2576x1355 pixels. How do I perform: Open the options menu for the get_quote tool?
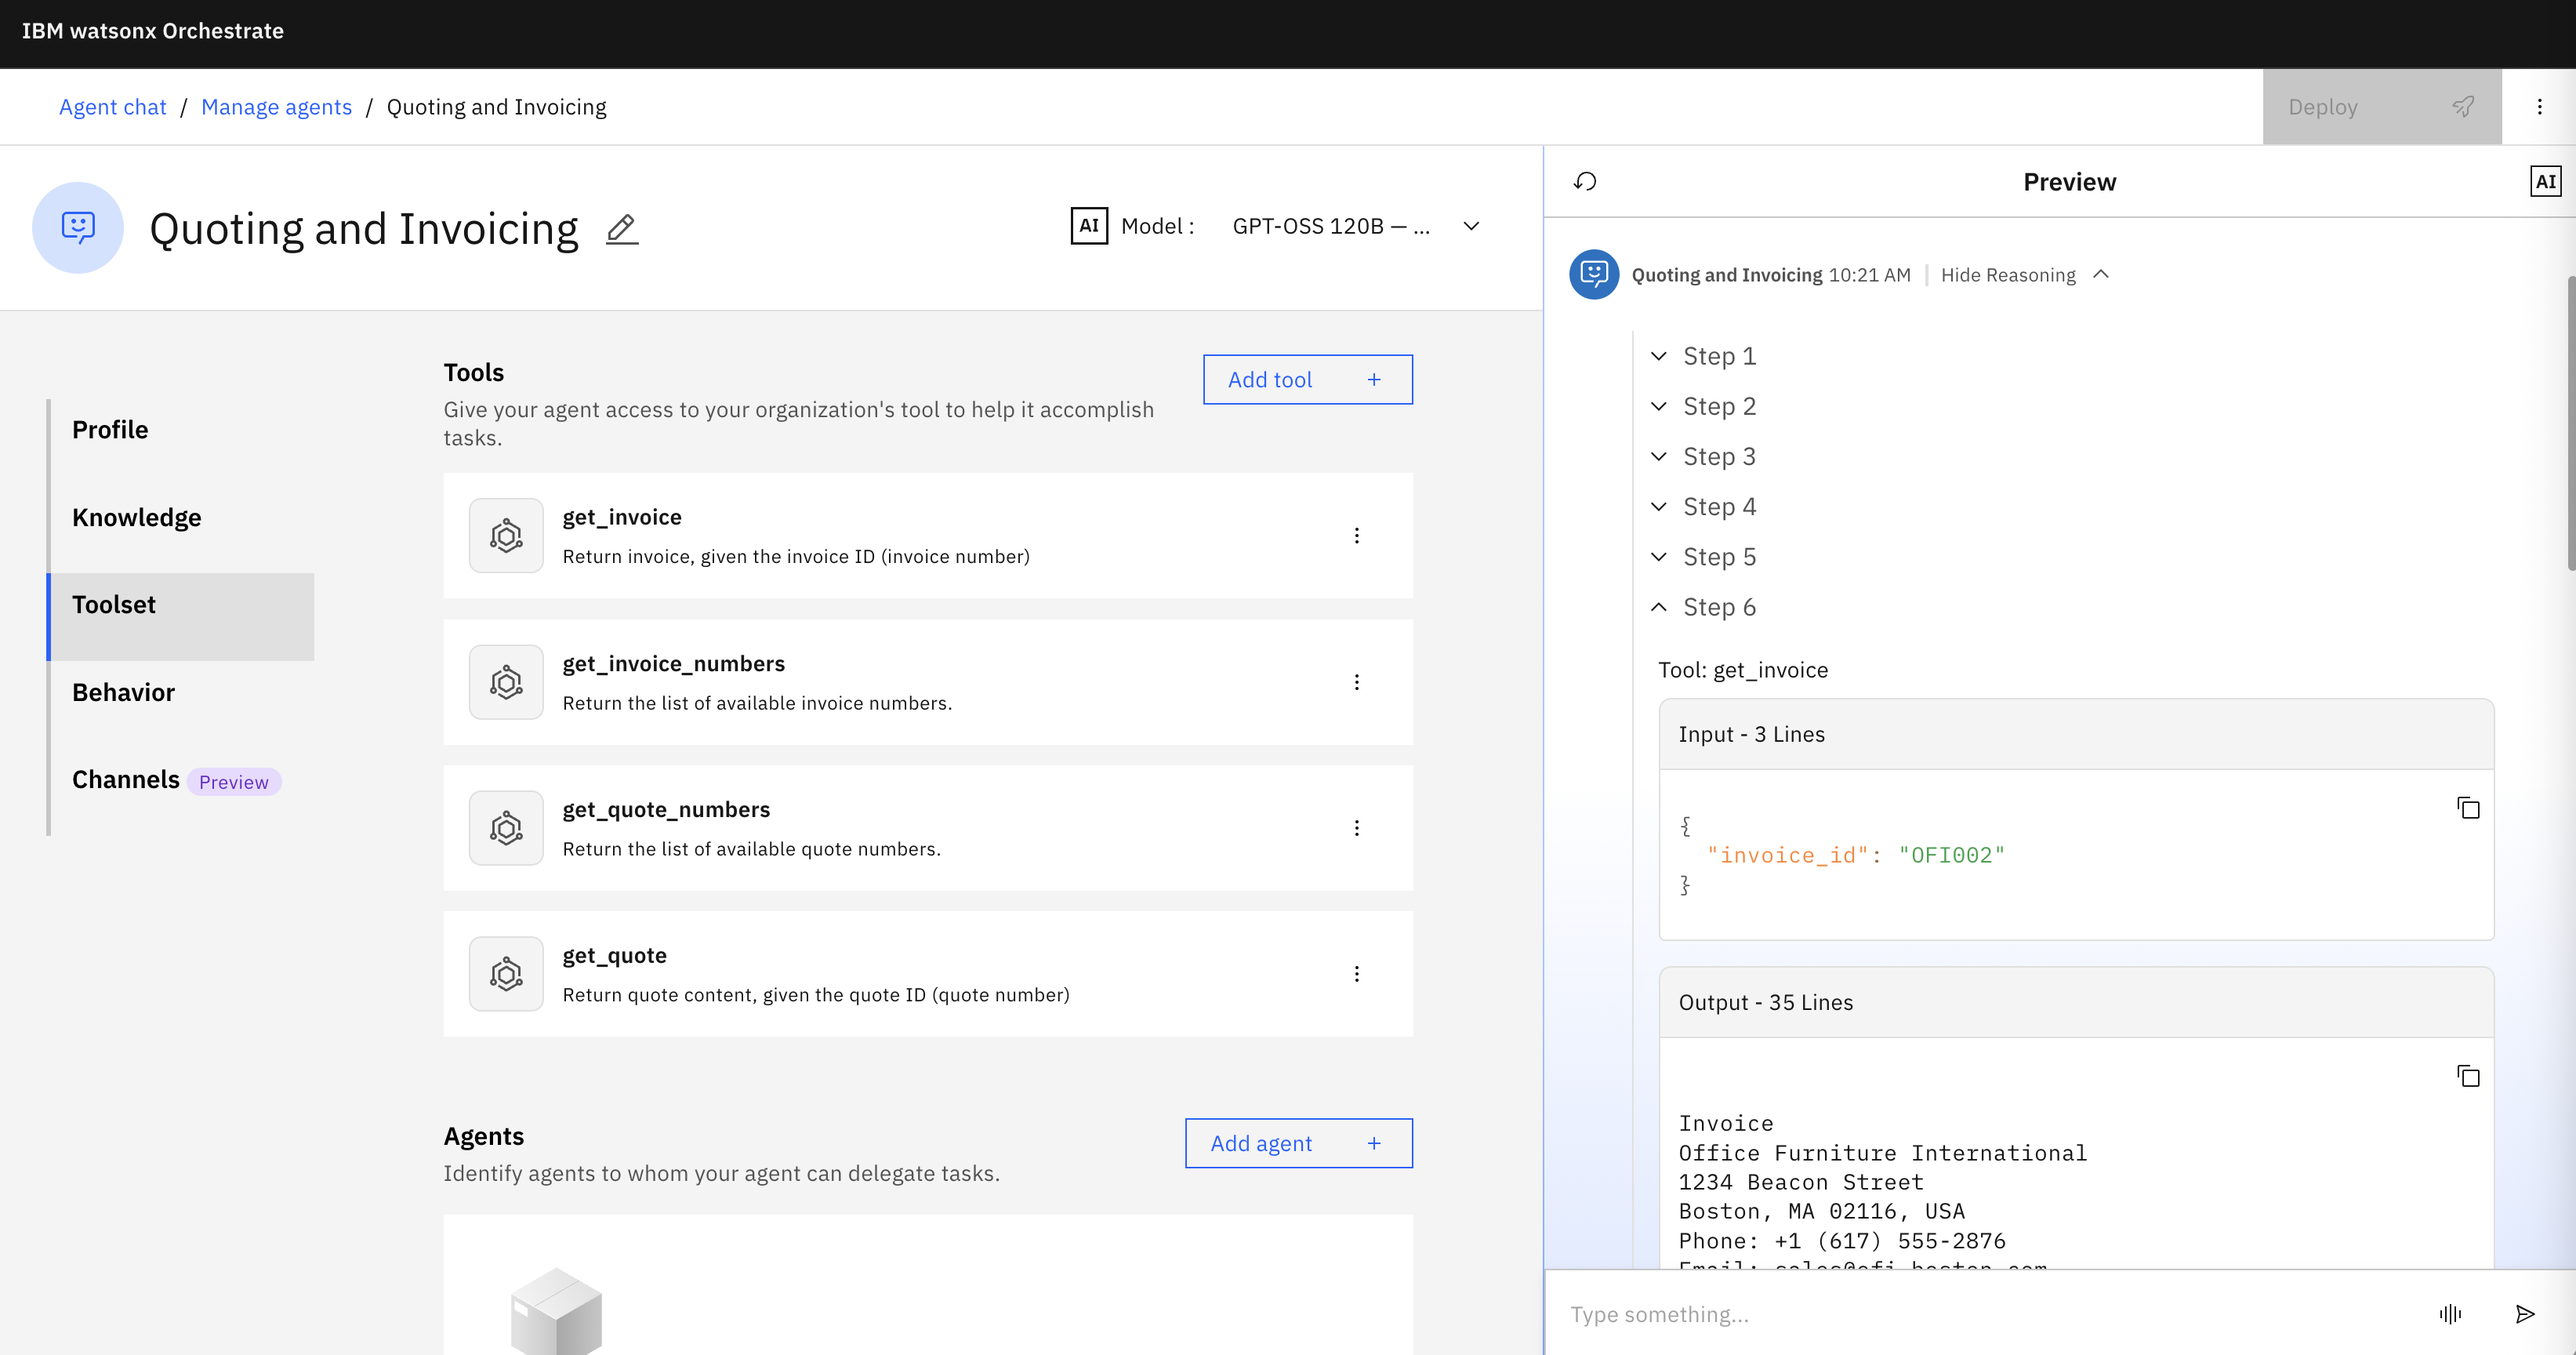pyautogui.click(x=1357, y=974)
